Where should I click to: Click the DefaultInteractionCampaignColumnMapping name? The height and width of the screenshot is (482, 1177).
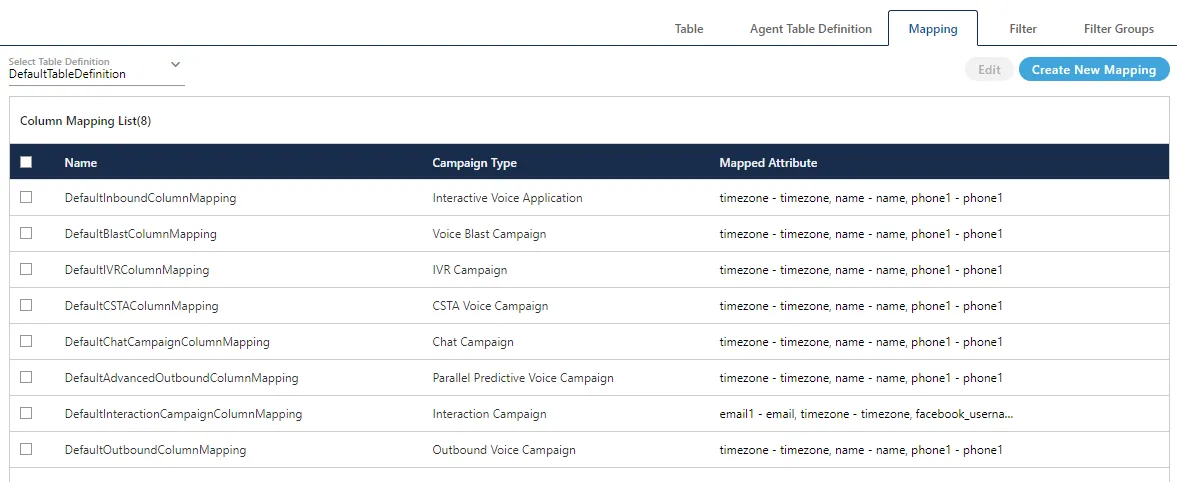pyautogui.click(x=183, y=414)
